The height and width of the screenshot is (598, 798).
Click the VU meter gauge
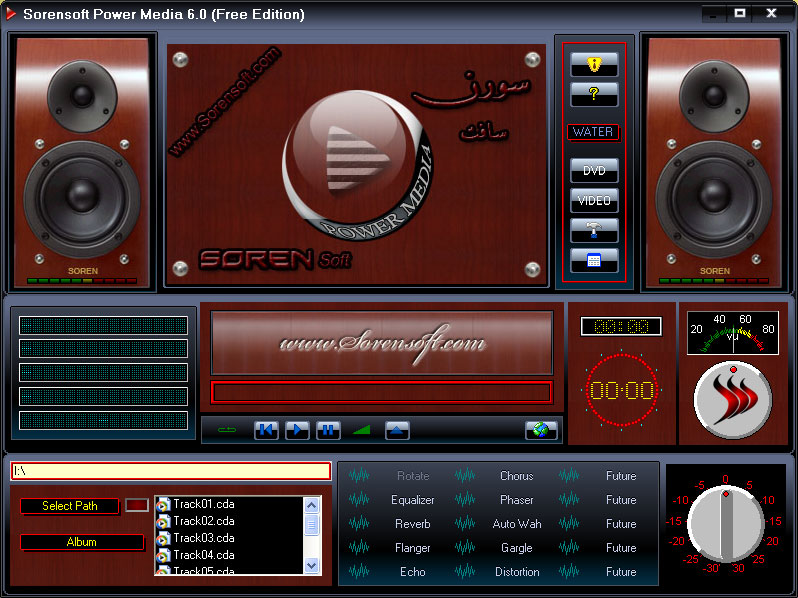pos(733,333)
